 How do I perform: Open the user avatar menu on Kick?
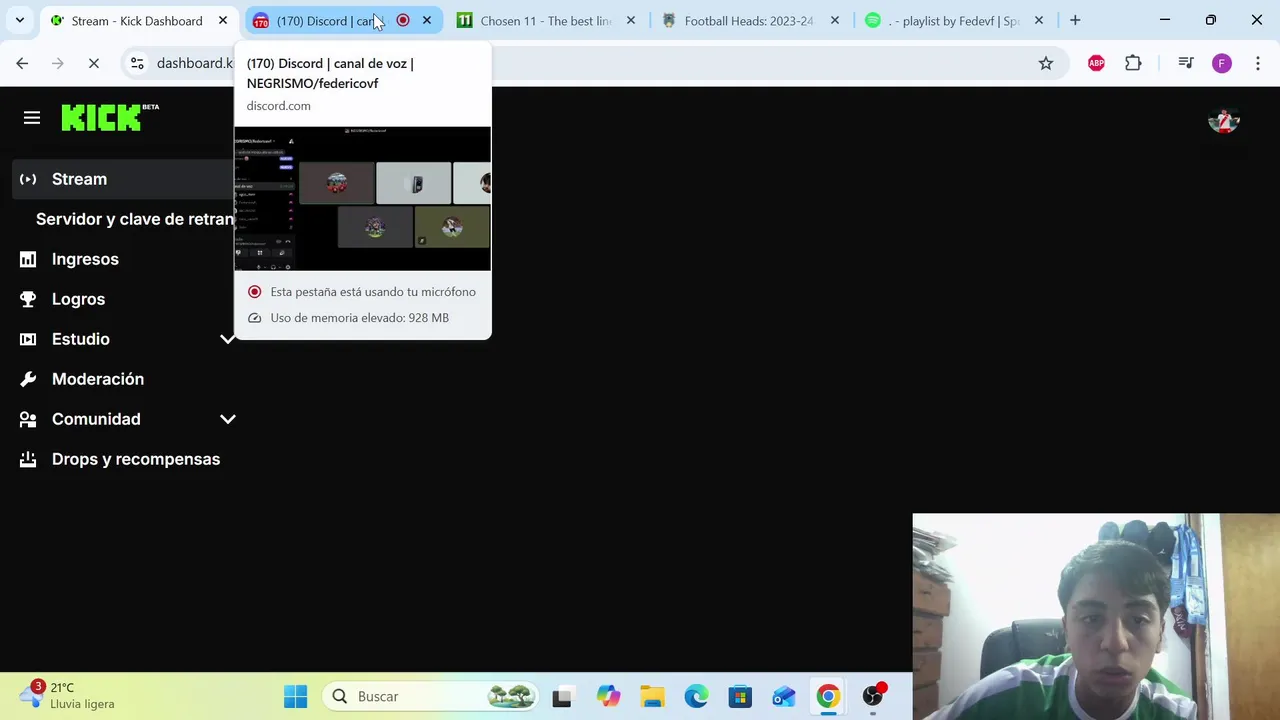click(x=1224, y=120)
